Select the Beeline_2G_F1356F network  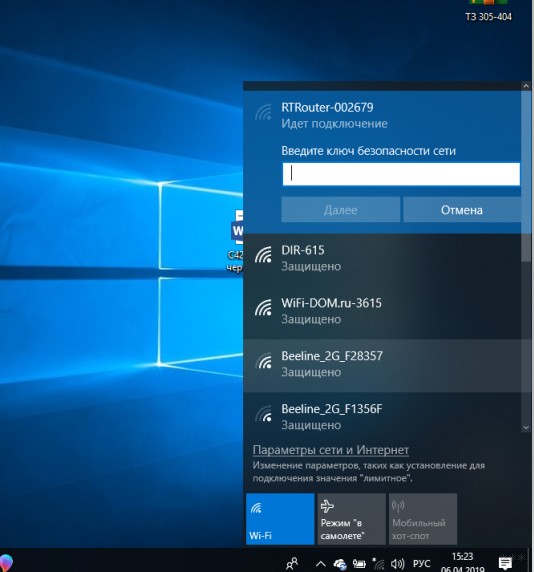[x=382, y=414]
